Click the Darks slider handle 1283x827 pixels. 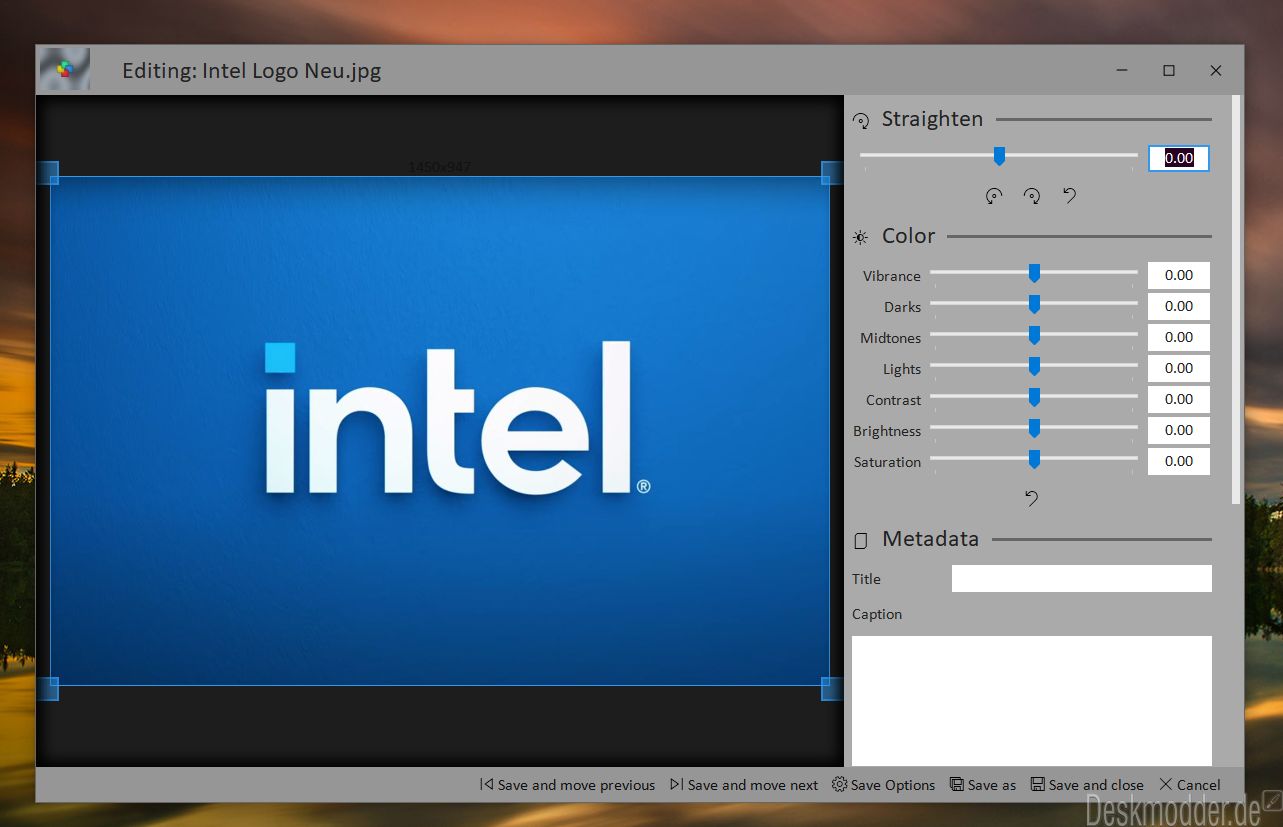tap(1034, 304)
